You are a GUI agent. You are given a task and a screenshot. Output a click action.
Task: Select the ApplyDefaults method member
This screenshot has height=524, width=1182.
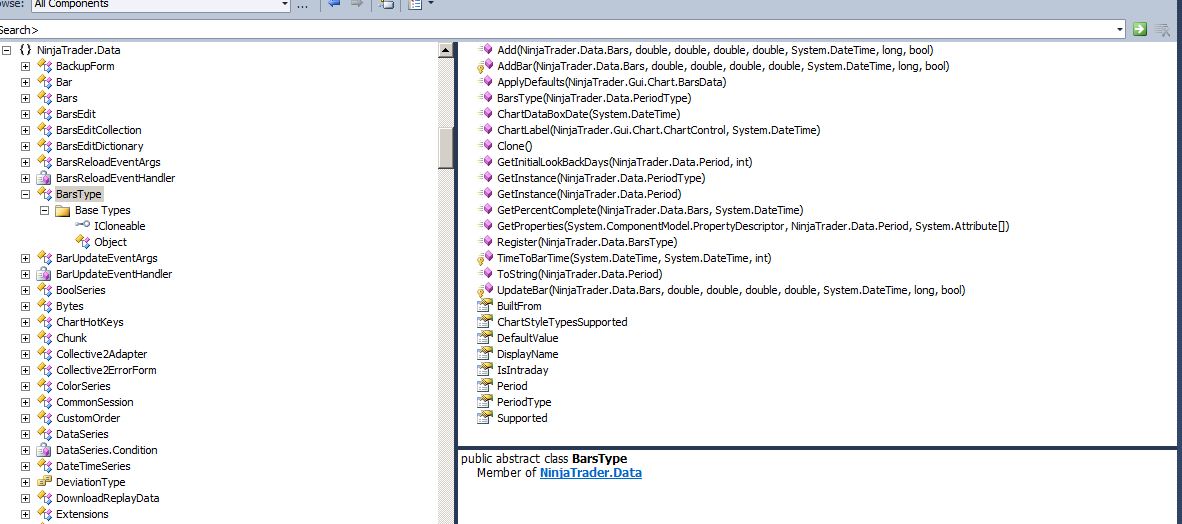pyautogui.click(x=611, y=82)
